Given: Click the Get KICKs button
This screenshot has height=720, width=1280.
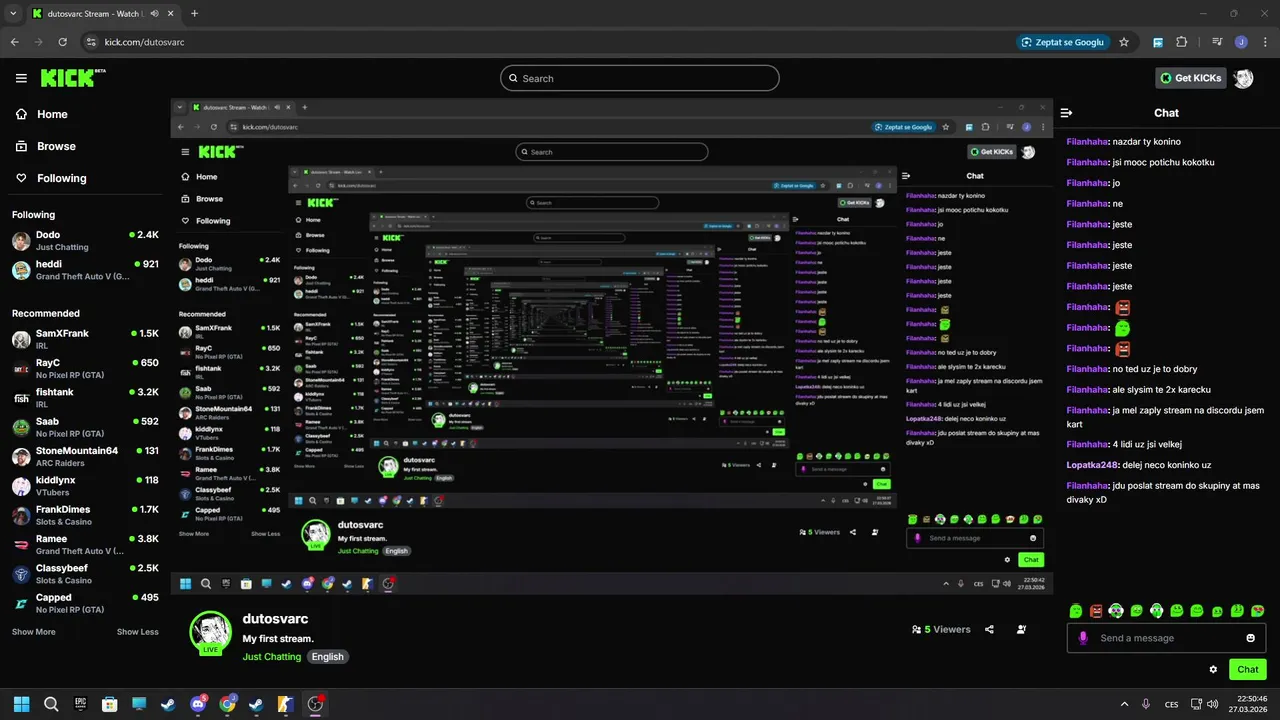Looking at the screenshot, I should 1190,78.
